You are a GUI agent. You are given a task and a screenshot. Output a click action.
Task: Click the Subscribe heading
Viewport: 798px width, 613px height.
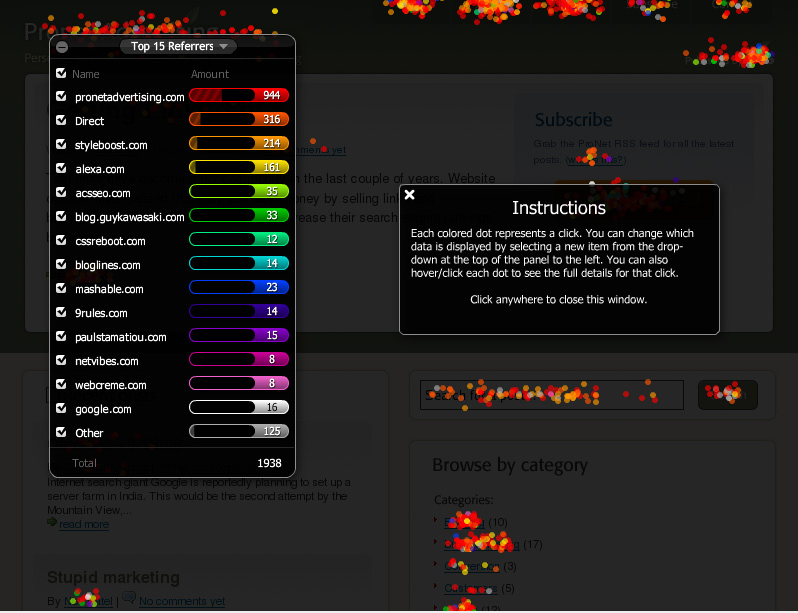click(574, 120)
